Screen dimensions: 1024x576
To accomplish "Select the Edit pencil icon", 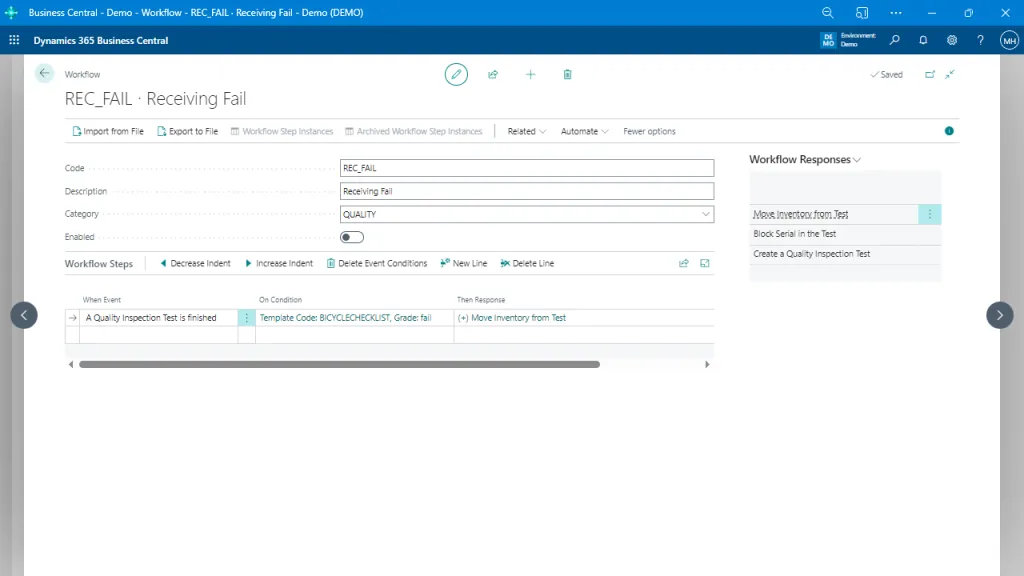I will pyautogui.click(x=456, y=74).
